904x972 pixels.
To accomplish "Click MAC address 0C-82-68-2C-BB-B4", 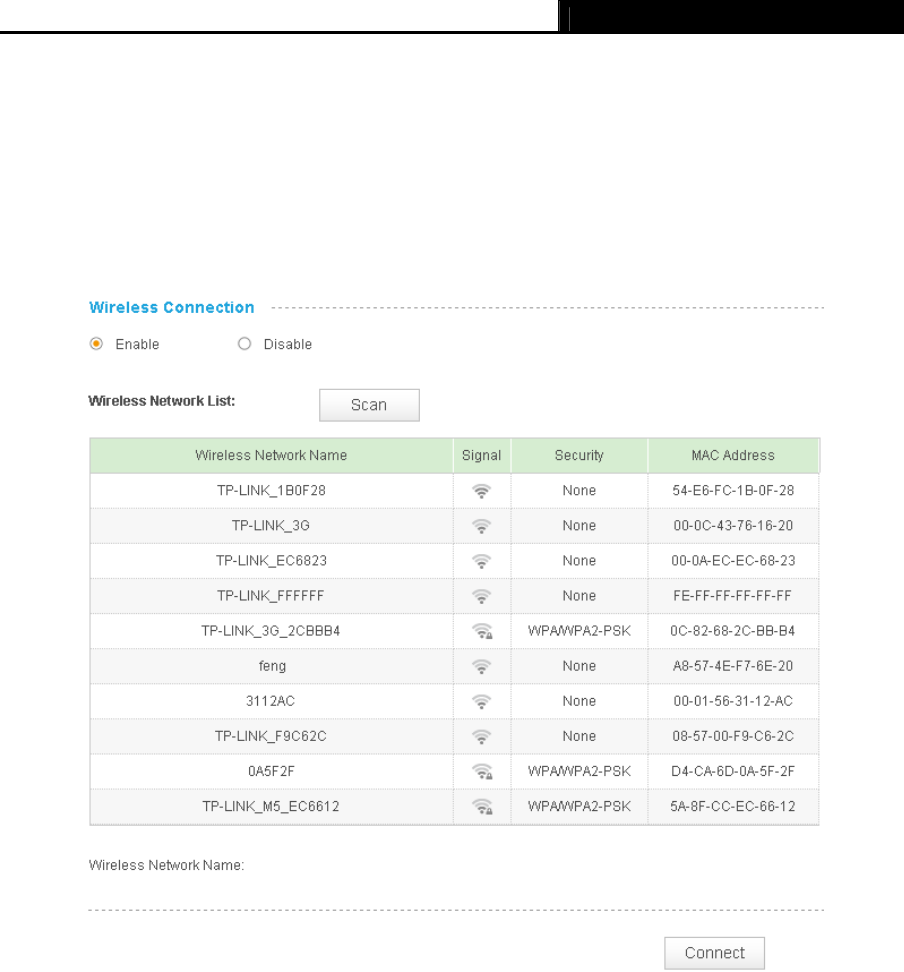I will point(732,631).
